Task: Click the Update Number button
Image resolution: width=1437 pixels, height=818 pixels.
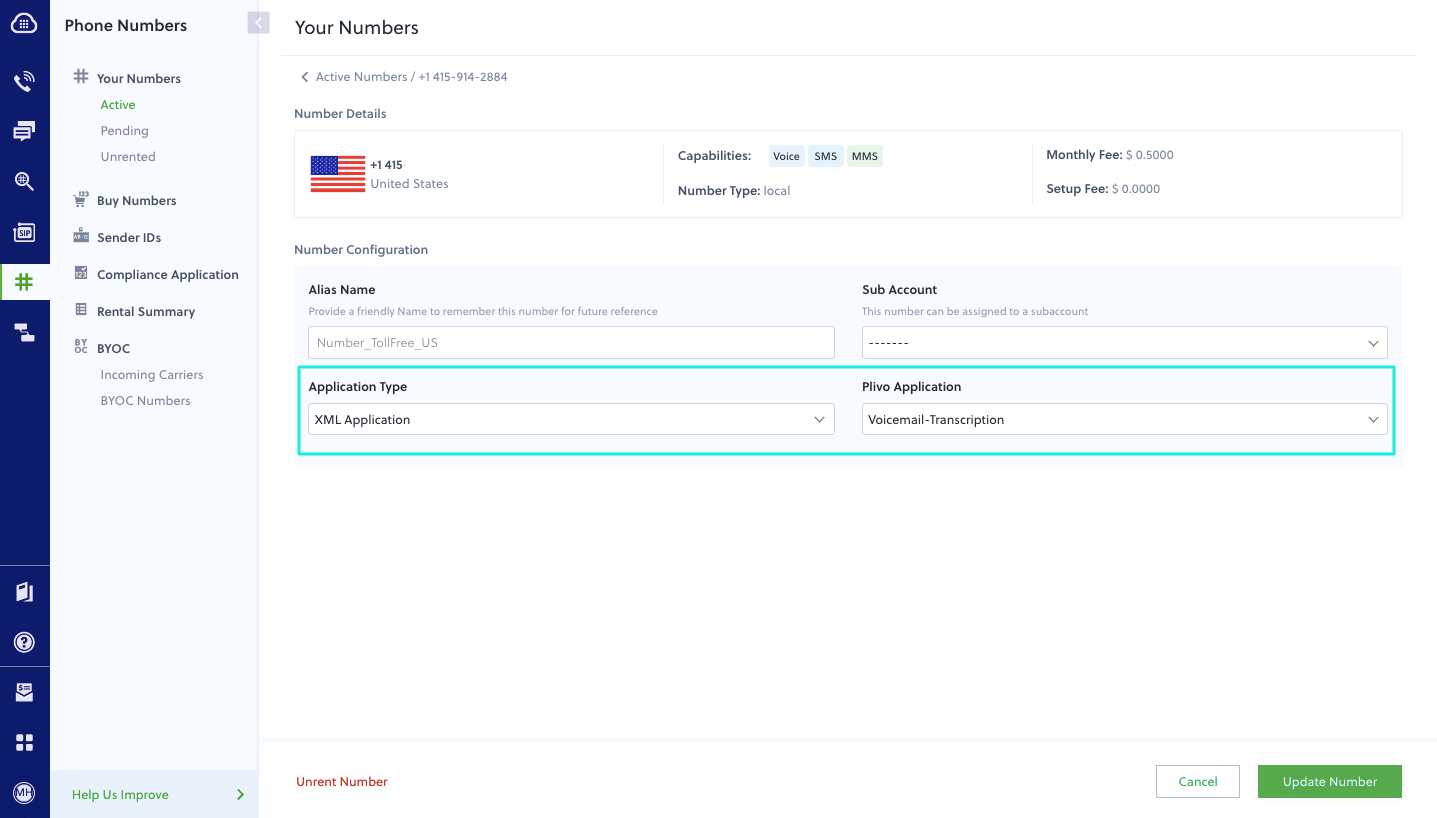Action: click(1329, 781)
